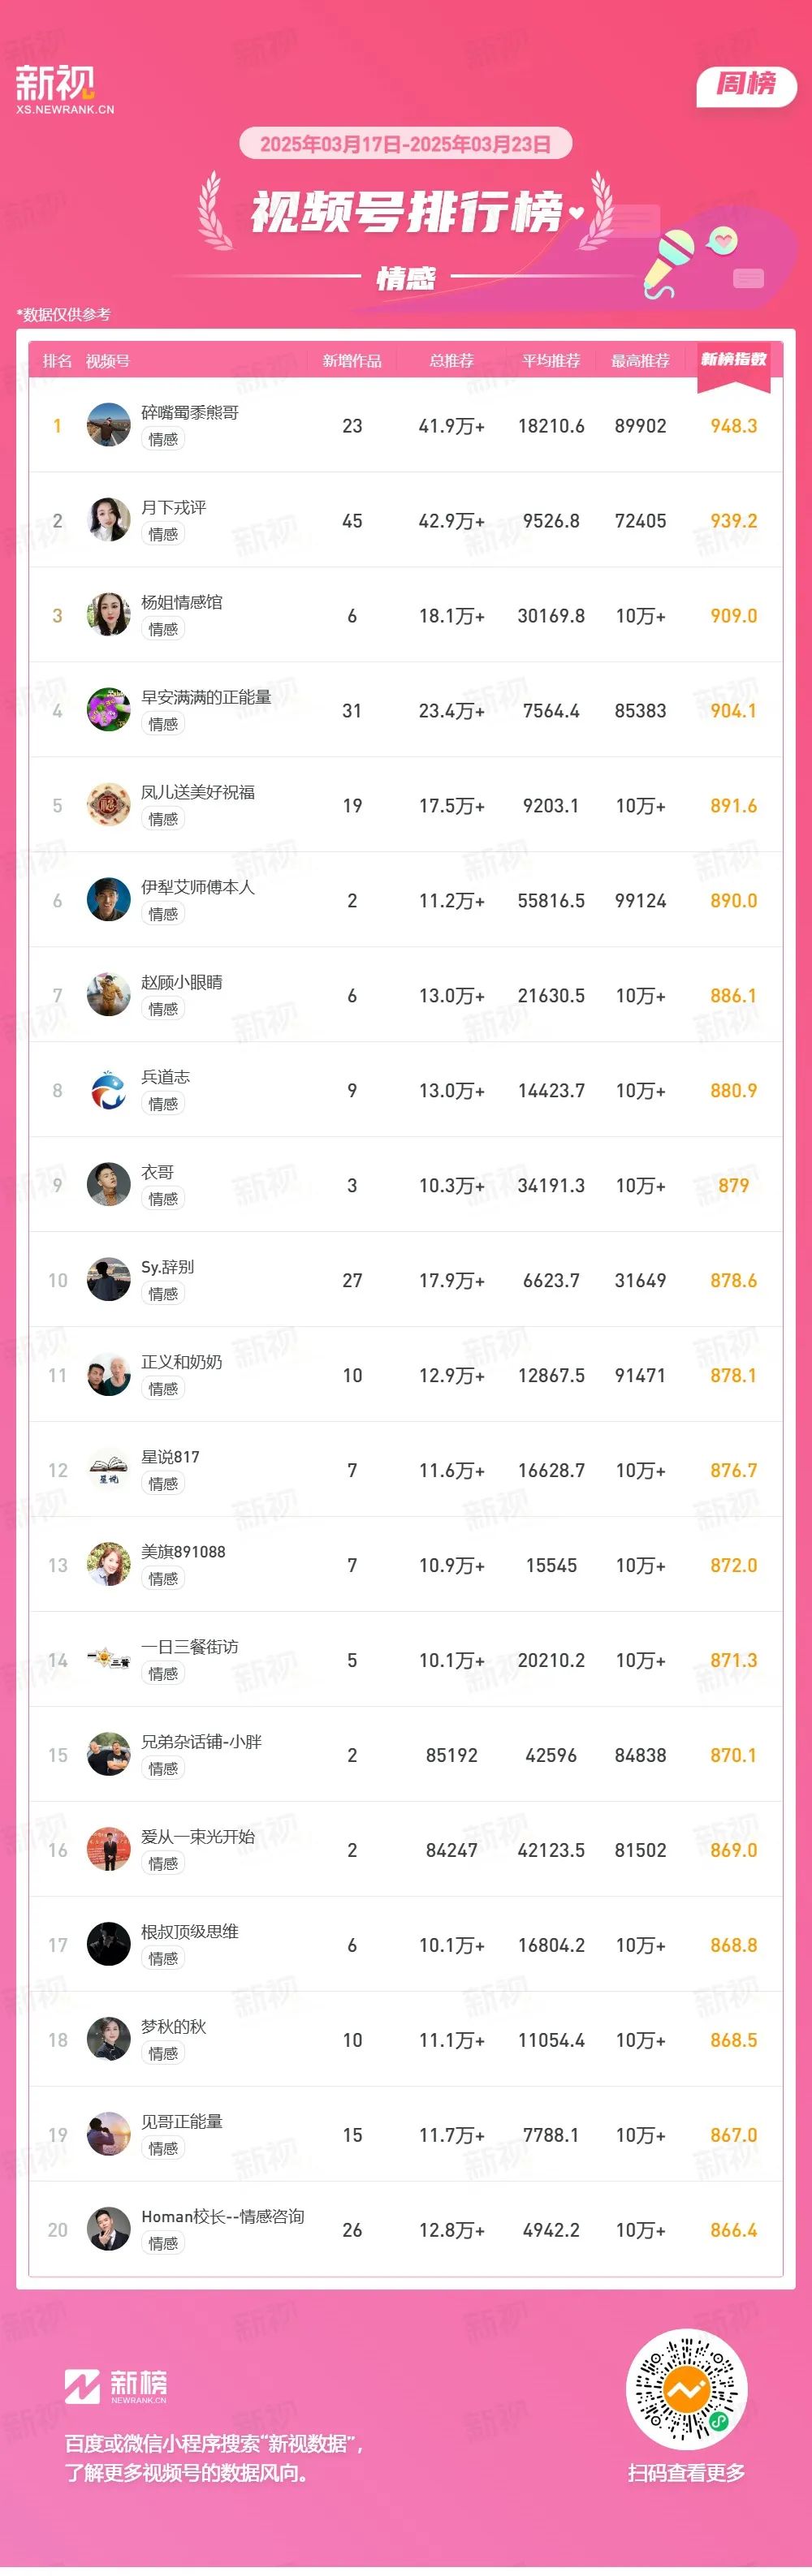812x2576 pixels.
Task: Click the flower avatar of 早安满满的正能量
Action: [x=109, y=710]
